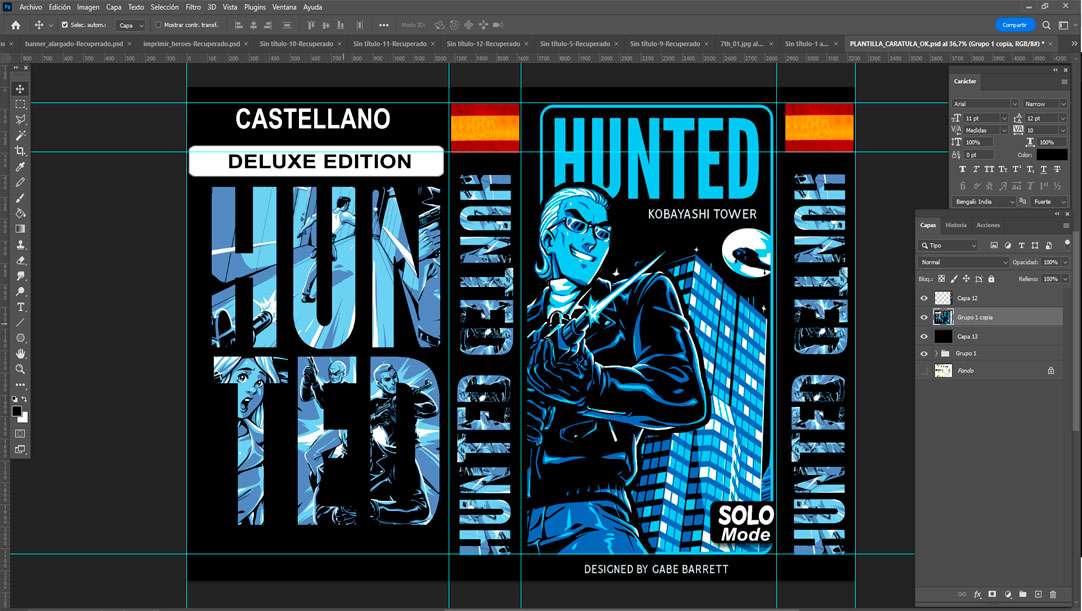
Task: Switch to banner_alargado-Recuperado.psd document tab
Action: pos(74,43)
